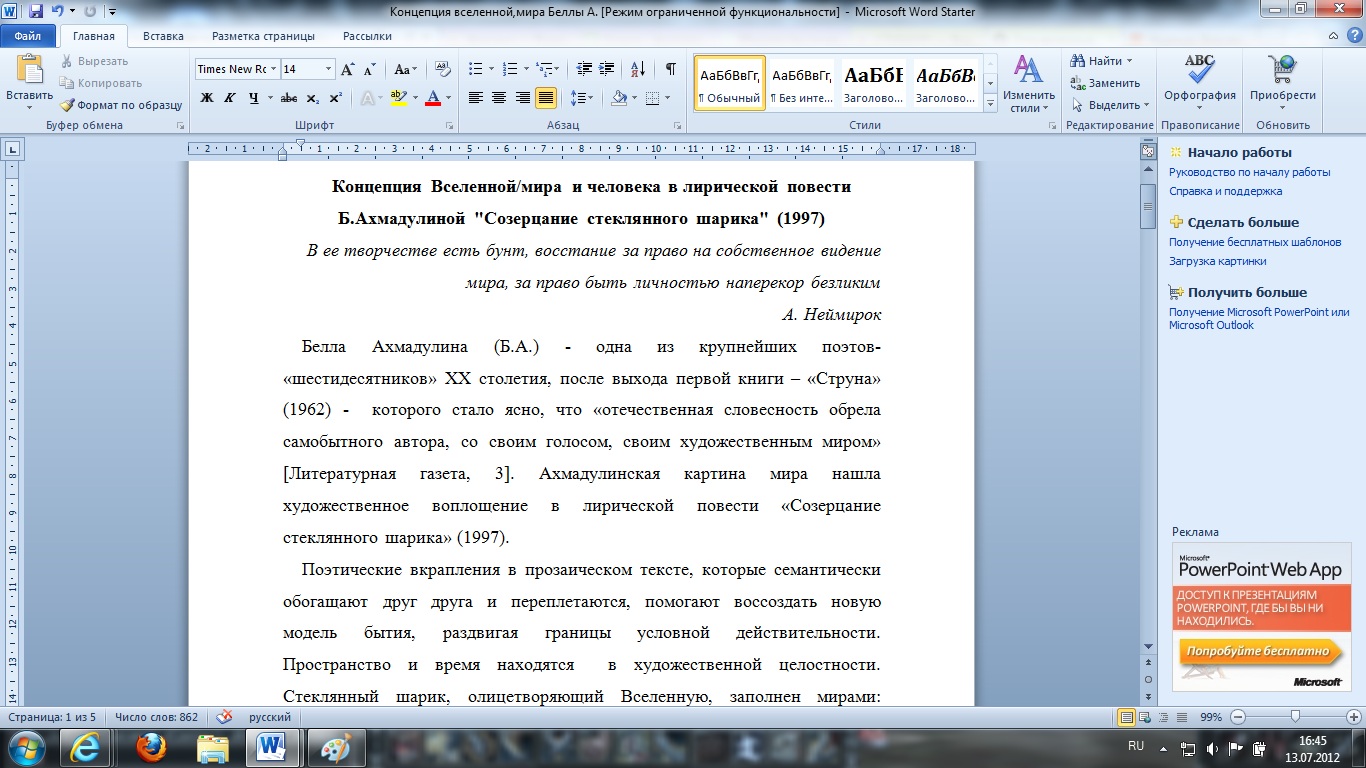The height and width of the screenshot is (768, 1366).
Task: Click the Paste (Вставить) clipboard icon
Action: pos(30,69)
